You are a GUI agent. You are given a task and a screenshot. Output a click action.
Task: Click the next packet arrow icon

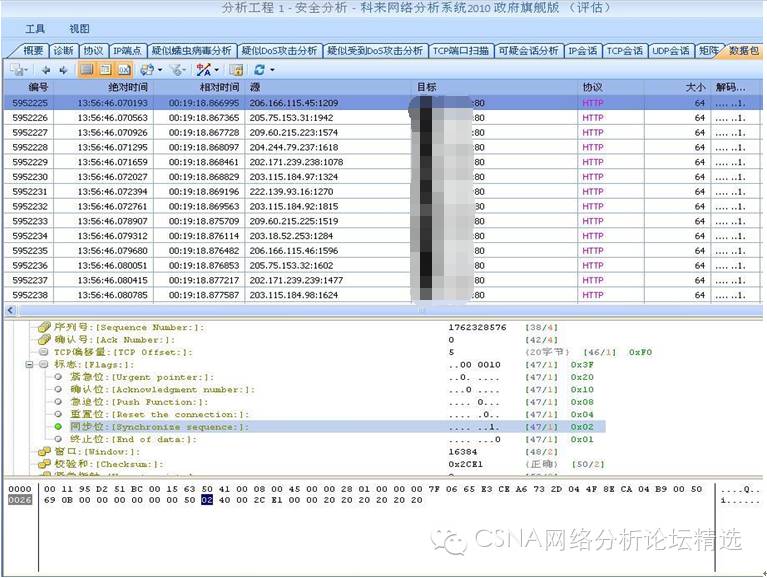pos(63,70)
